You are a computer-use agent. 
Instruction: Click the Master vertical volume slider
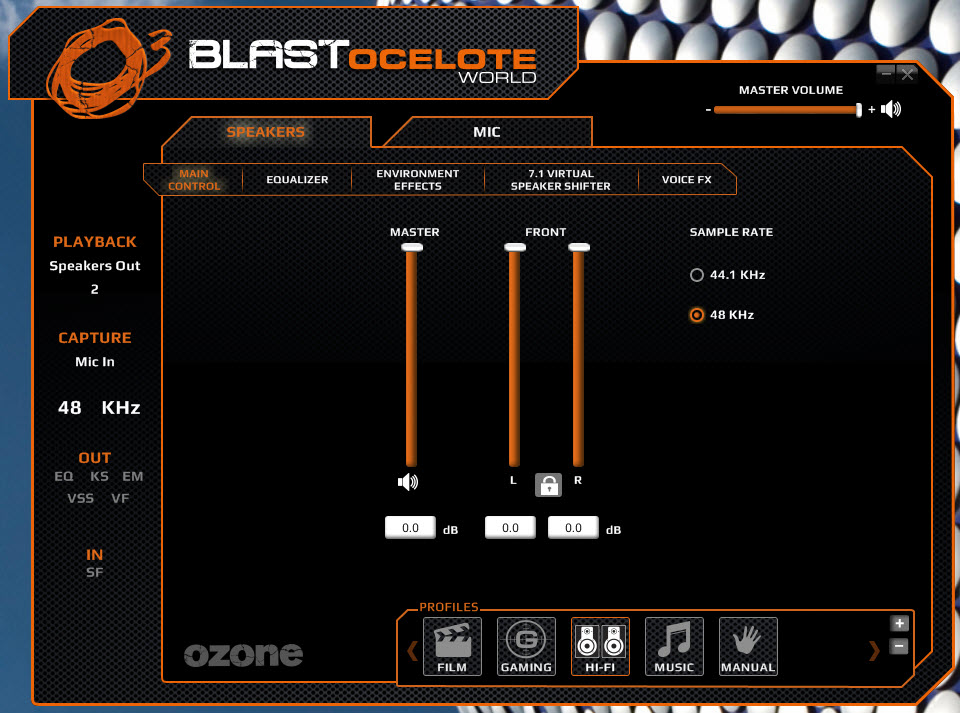[x=411, y=355]
